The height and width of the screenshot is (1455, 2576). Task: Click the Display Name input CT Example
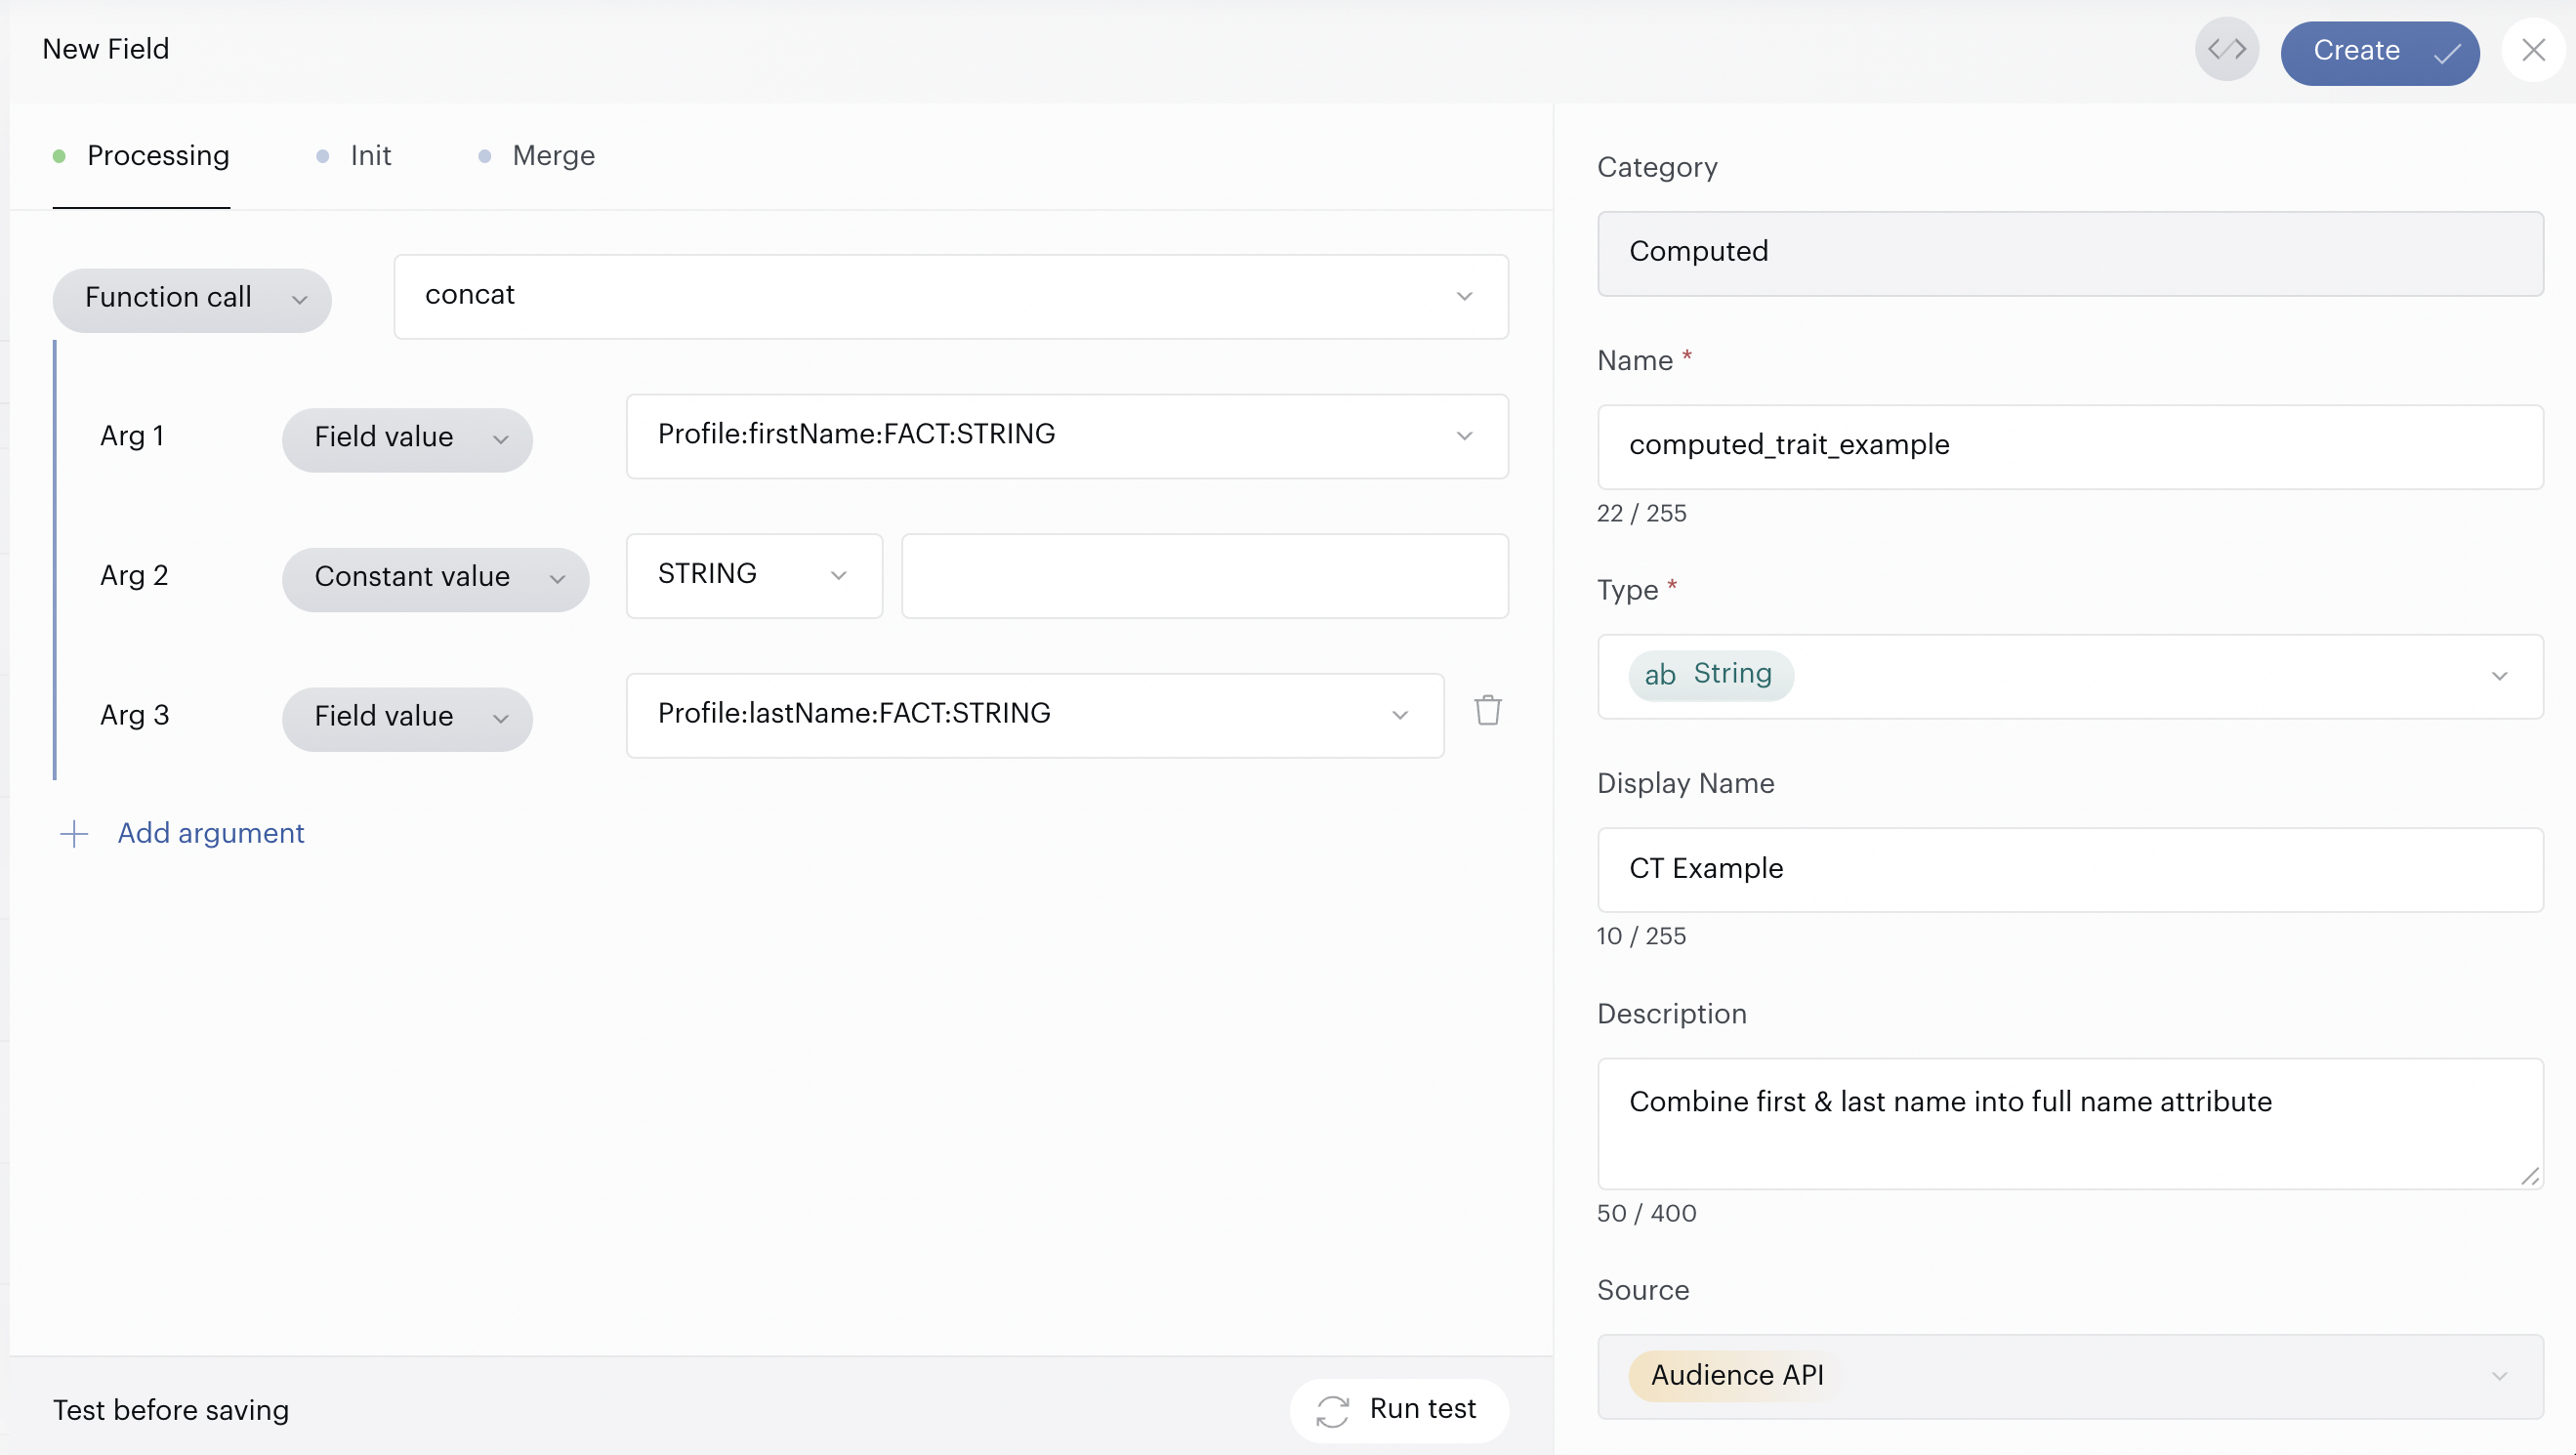tap(2069, 869)
